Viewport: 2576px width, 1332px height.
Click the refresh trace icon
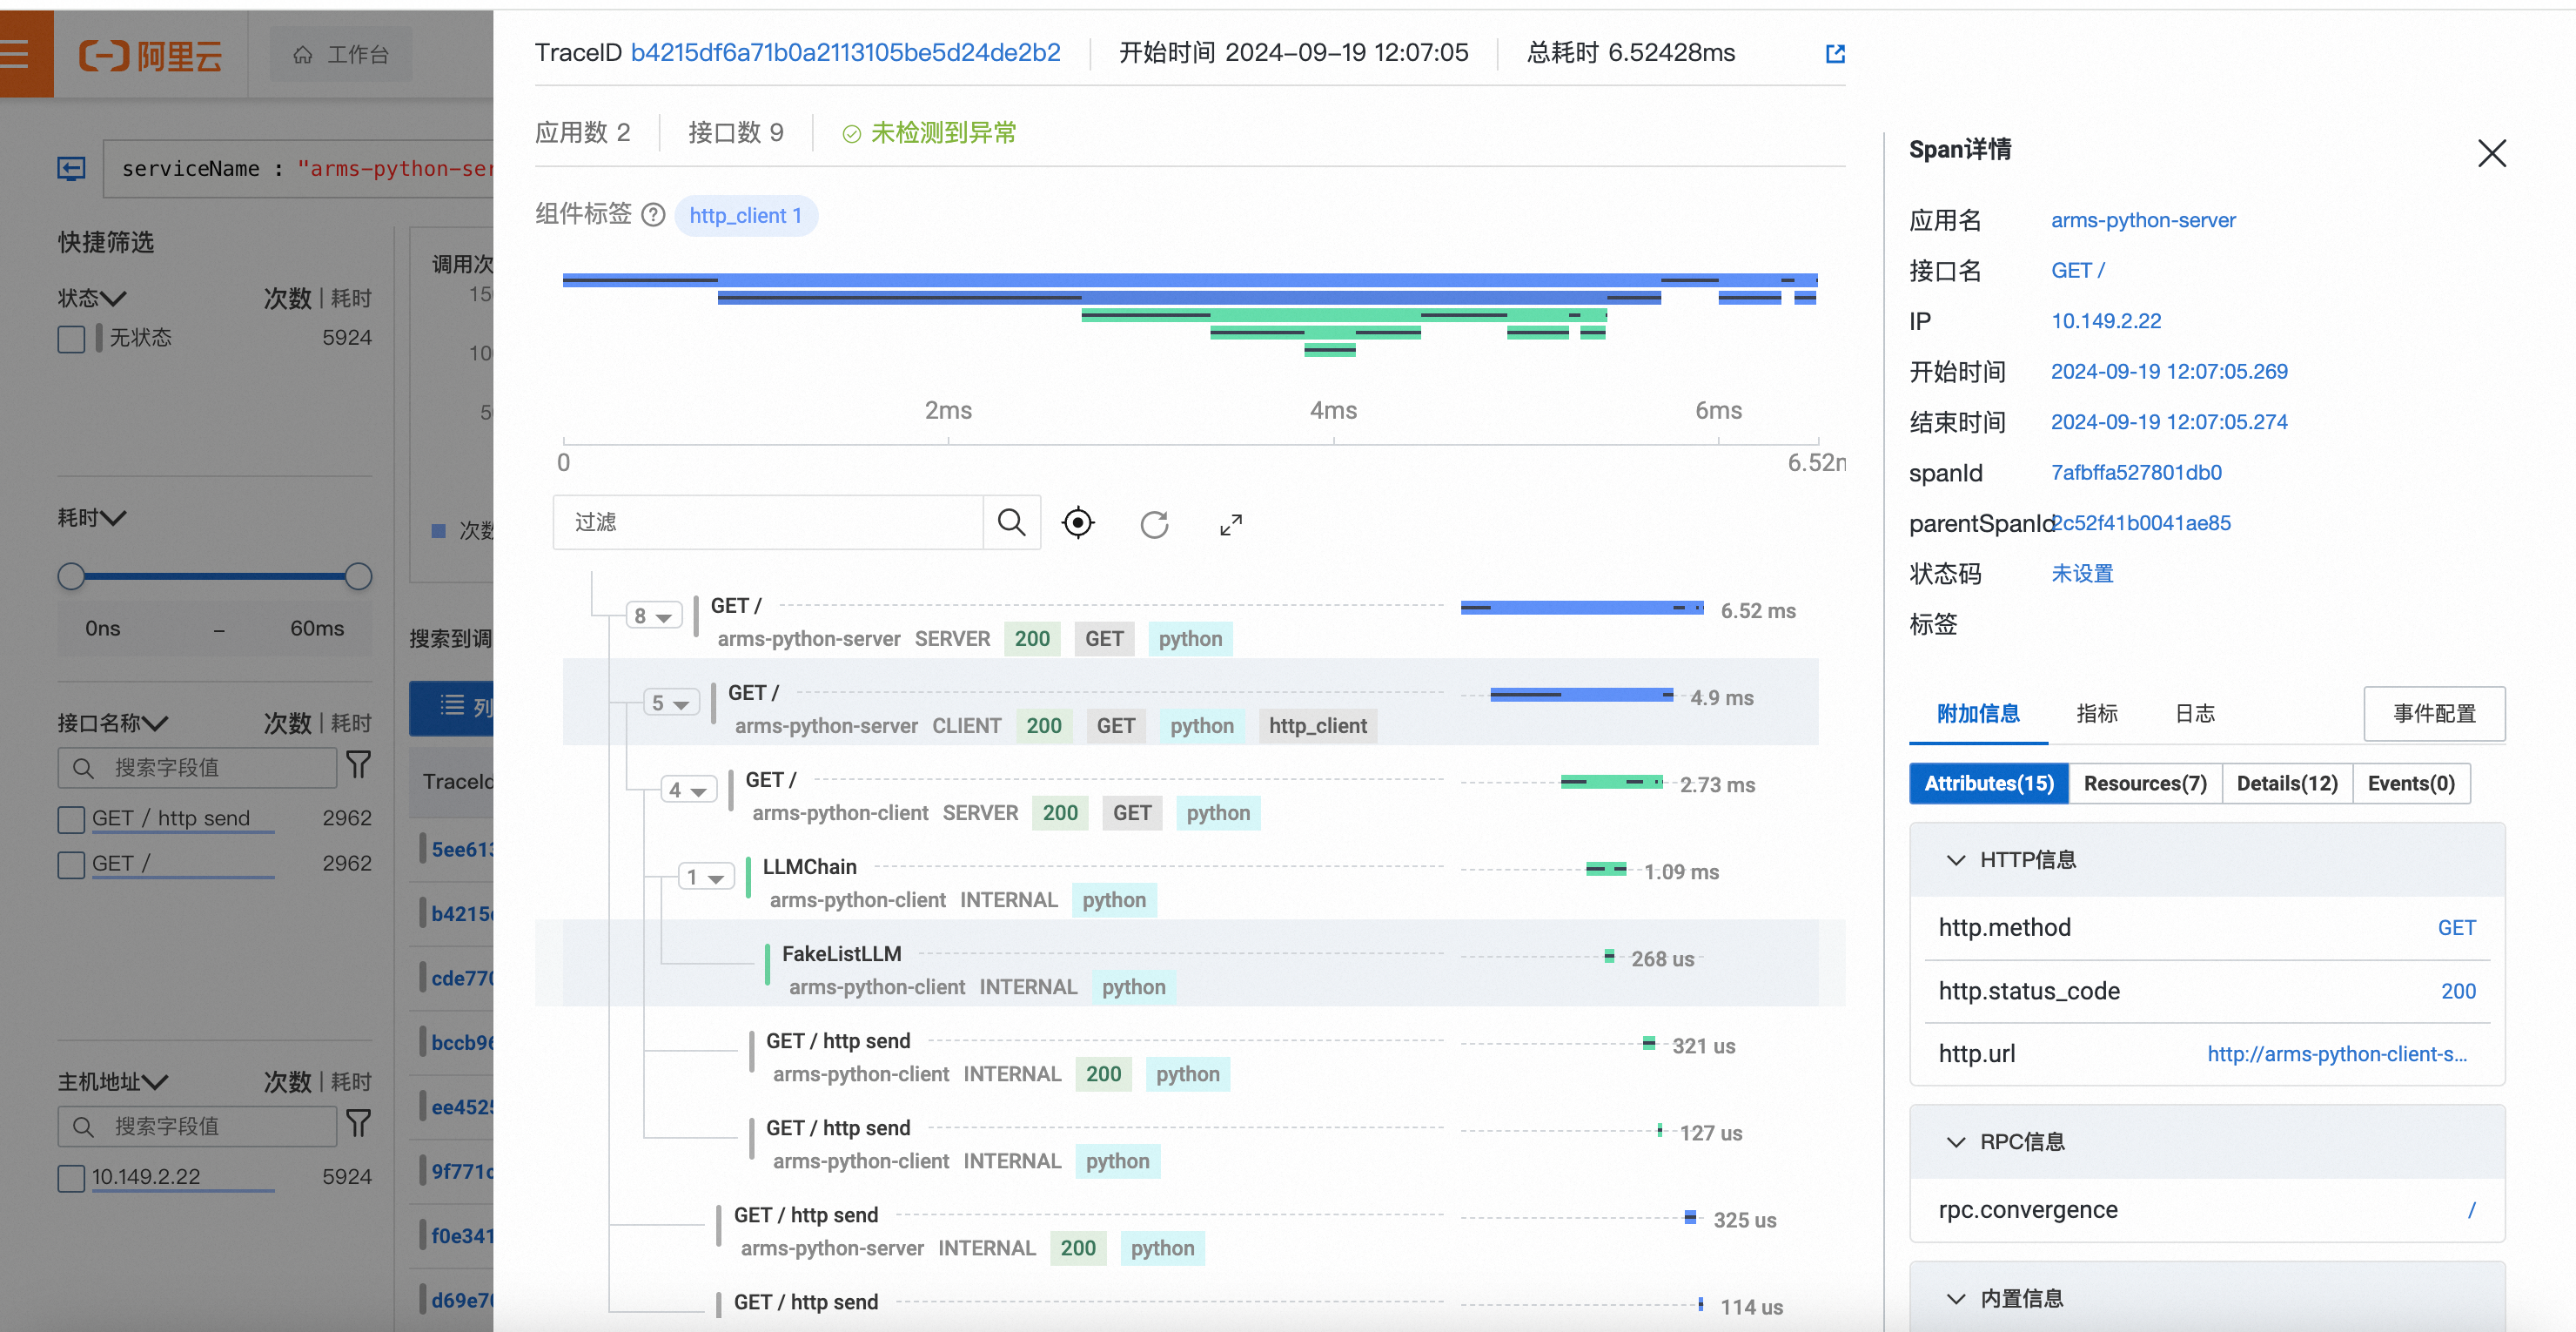(x=1154, y=524)
